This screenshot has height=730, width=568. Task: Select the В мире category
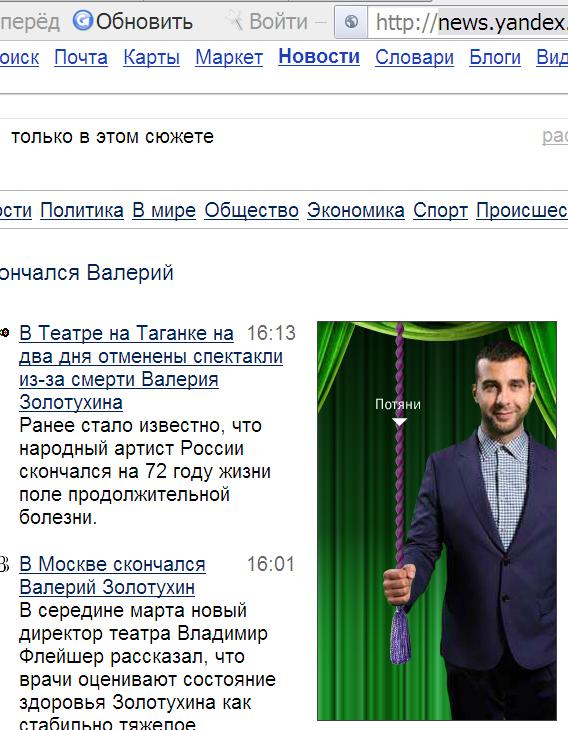164,210
